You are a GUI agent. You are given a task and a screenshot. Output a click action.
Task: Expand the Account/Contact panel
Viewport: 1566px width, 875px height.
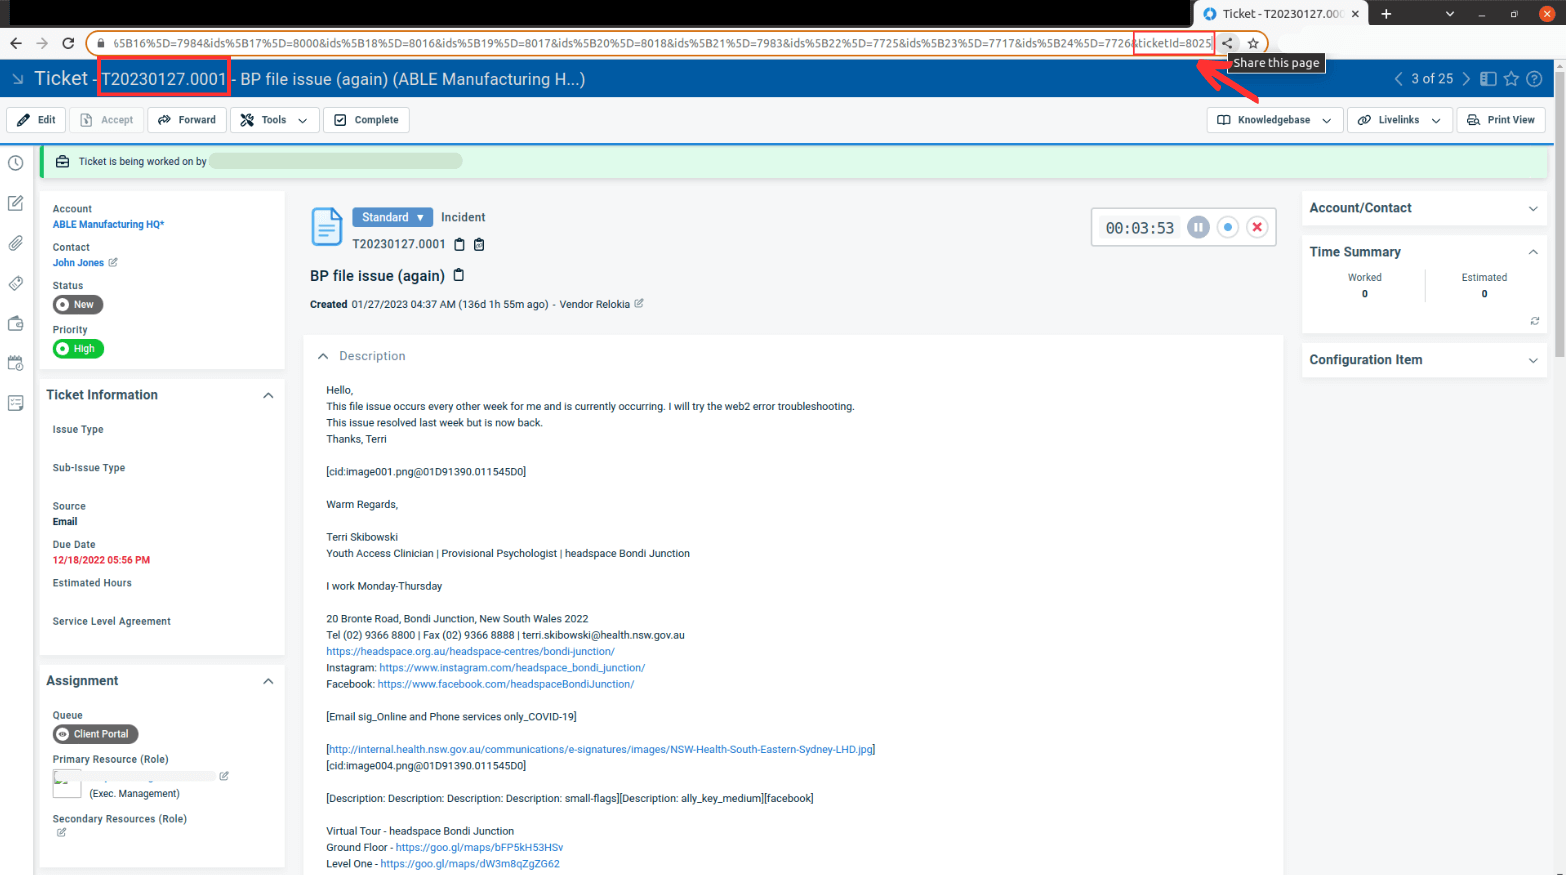(1533, 208)
